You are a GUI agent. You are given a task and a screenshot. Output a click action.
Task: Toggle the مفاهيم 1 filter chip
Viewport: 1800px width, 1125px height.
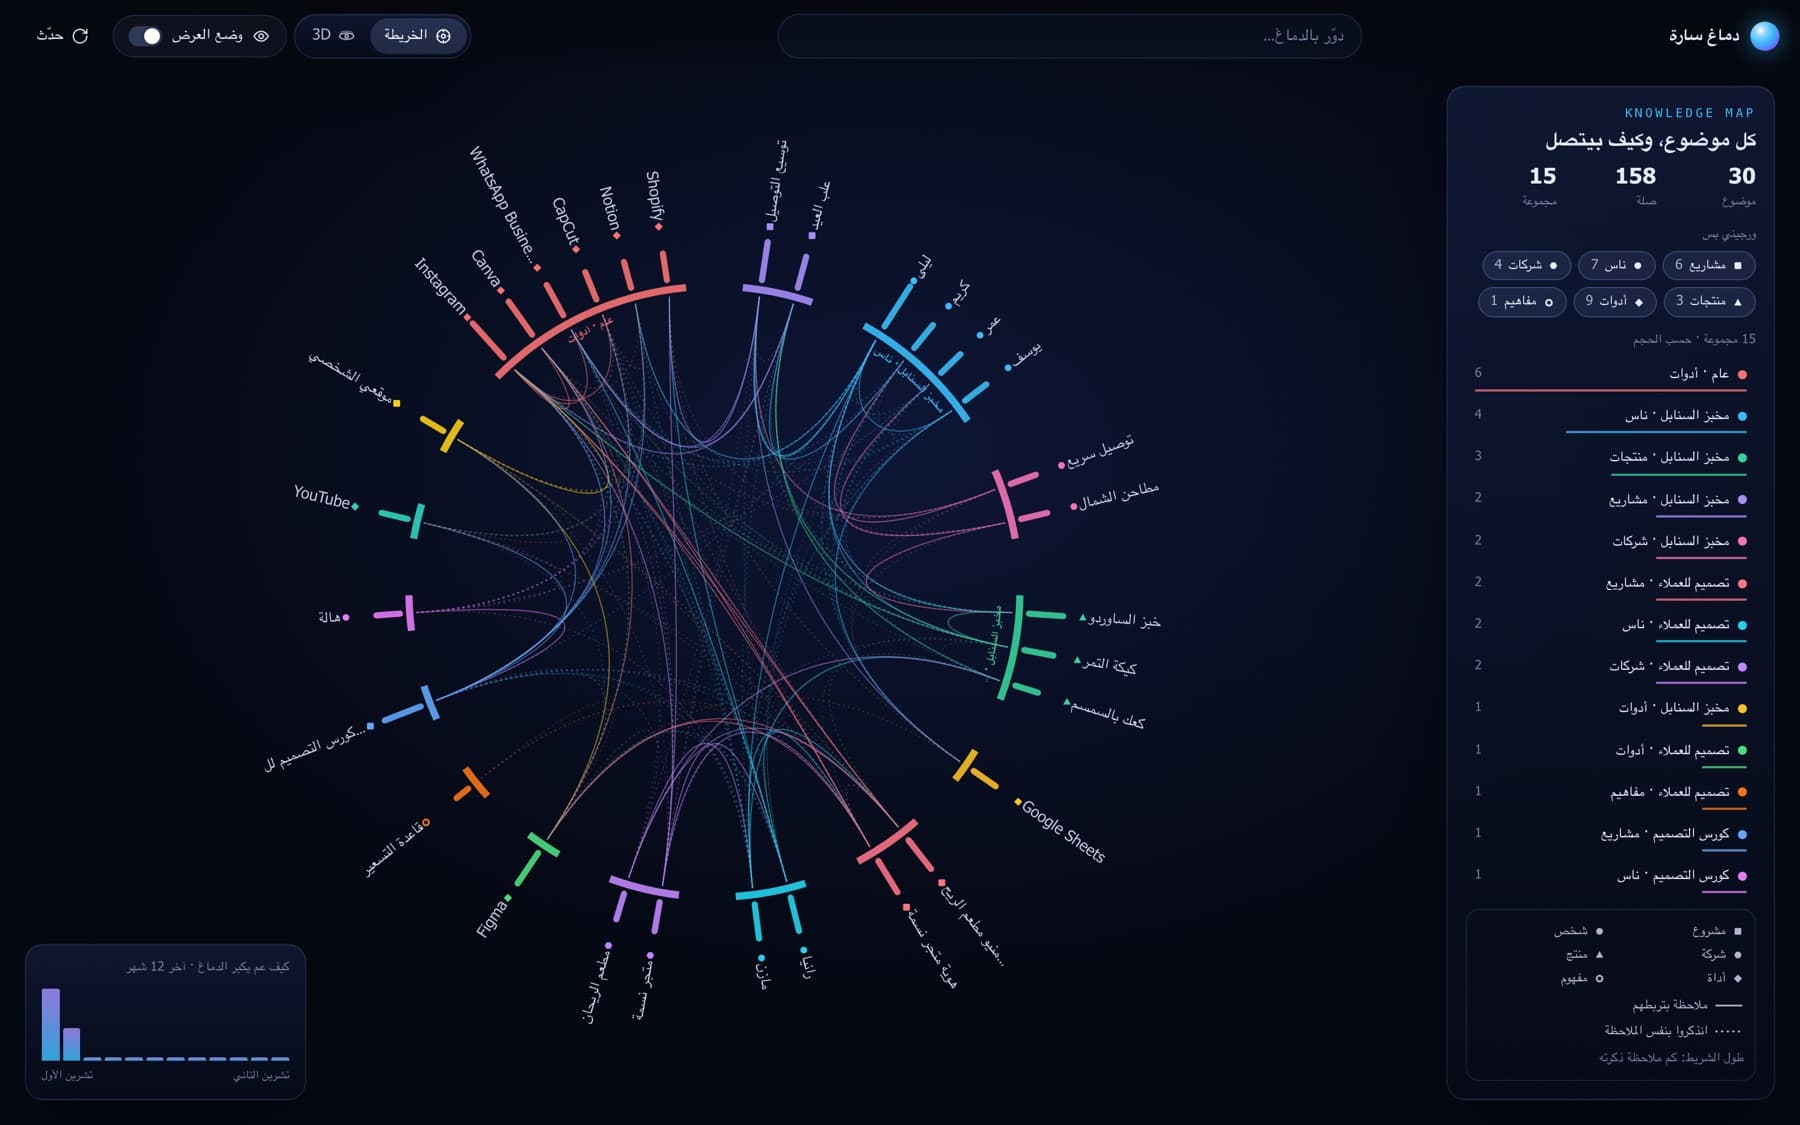1522,301
